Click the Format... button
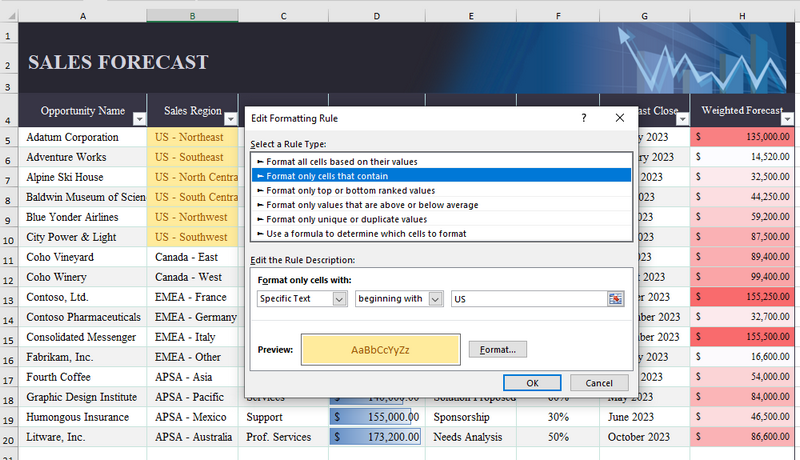This screenshot has height=460, width=800. click(498, 350)
